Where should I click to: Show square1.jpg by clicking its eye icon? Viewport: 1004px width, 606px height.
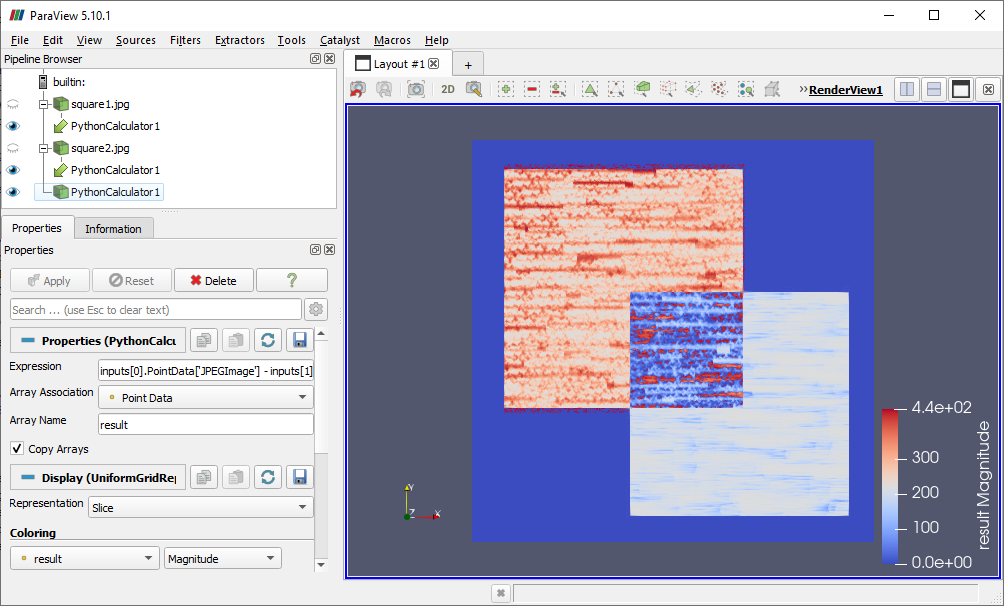tap(12, 104)
